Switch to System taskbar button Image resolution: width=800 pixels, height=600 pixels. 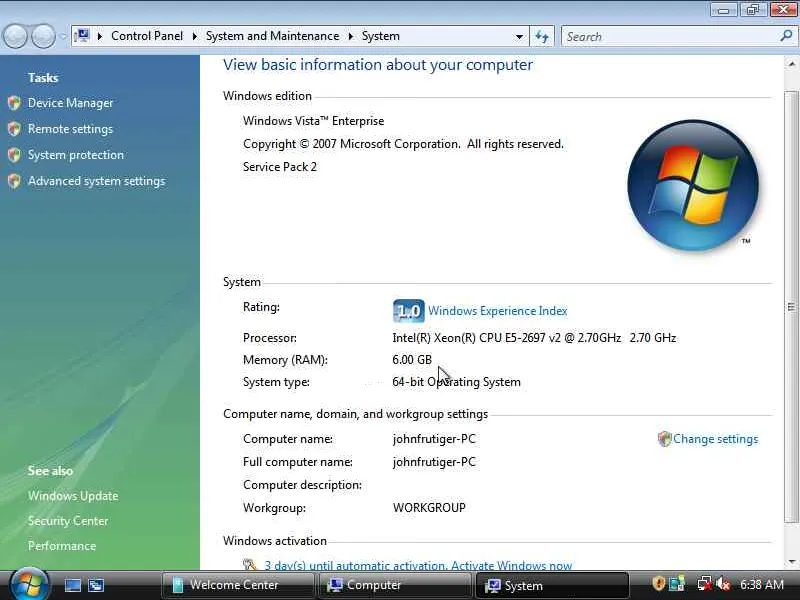(552, 585)
